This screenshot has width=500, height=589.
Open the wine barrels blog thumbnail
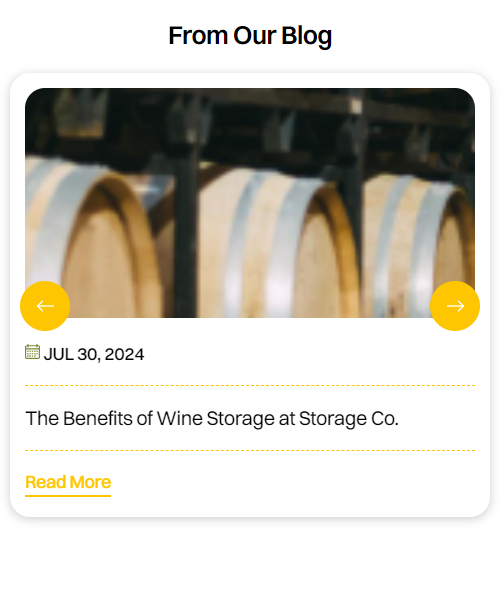point(250,203)
